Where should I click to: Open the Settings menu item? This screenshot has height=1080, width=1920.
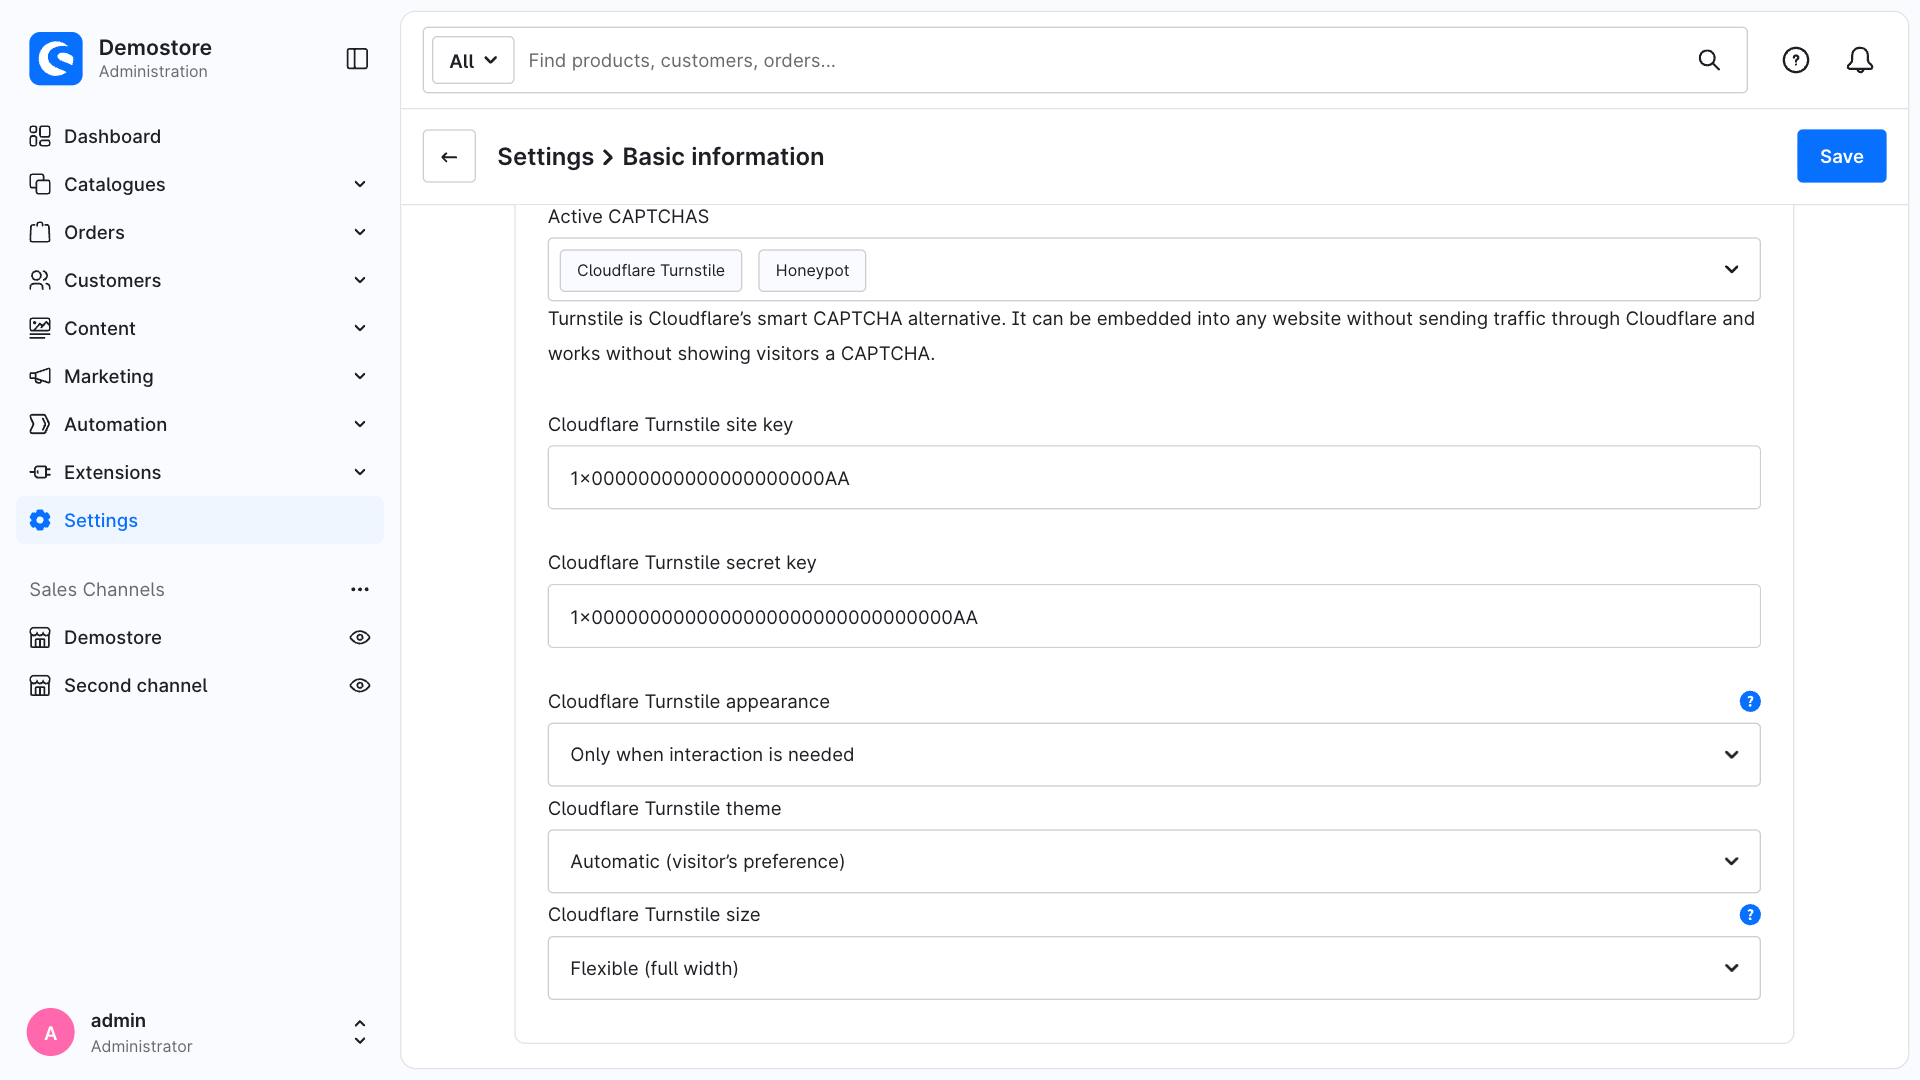tap(200, 520)
